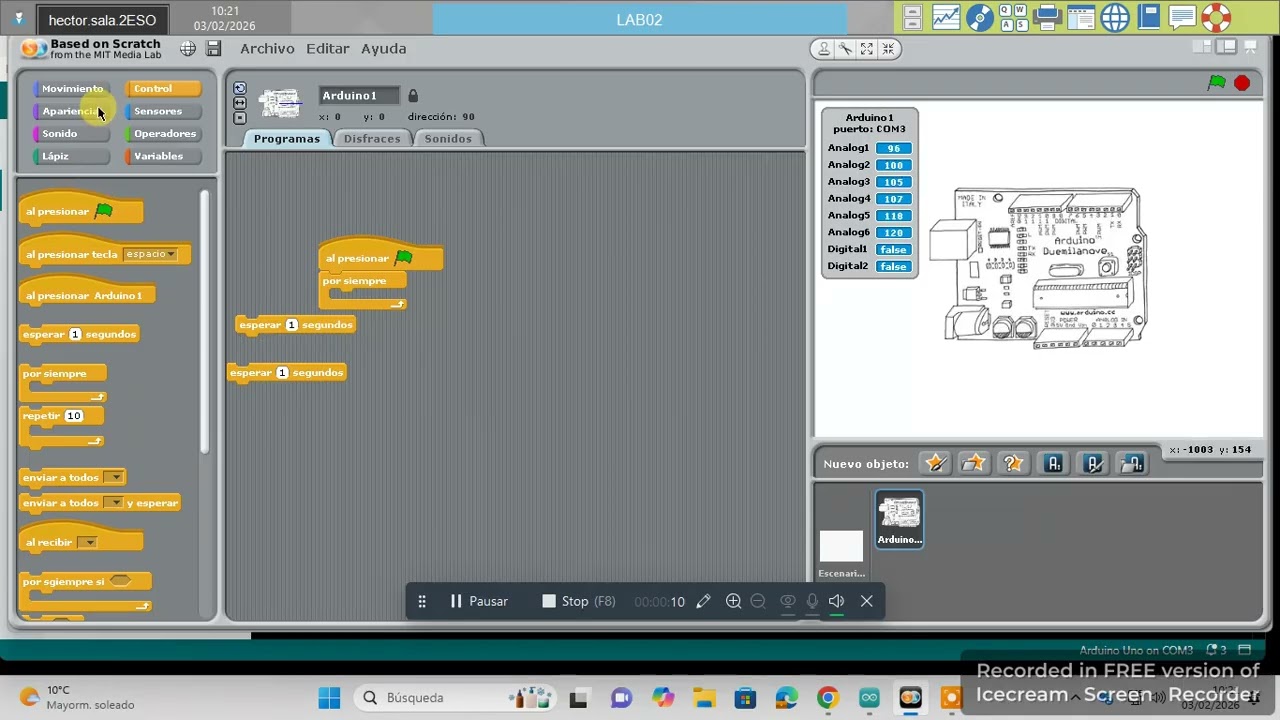Click the zoom-out magnifier in recorder bar
The height and width of the screenshot is (720, 1280).
click(758, 601)
